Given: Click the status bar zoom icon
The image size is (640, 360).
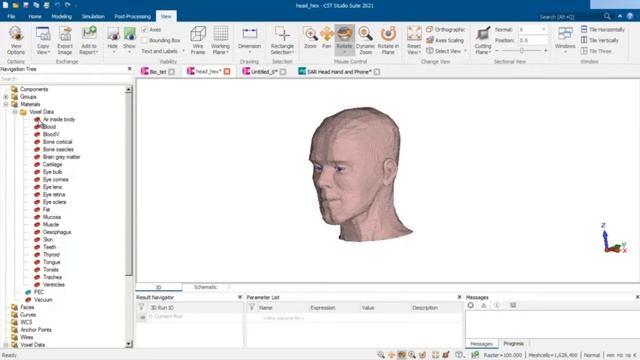Looking at the screenshot, I should click(x=381, y=355).
